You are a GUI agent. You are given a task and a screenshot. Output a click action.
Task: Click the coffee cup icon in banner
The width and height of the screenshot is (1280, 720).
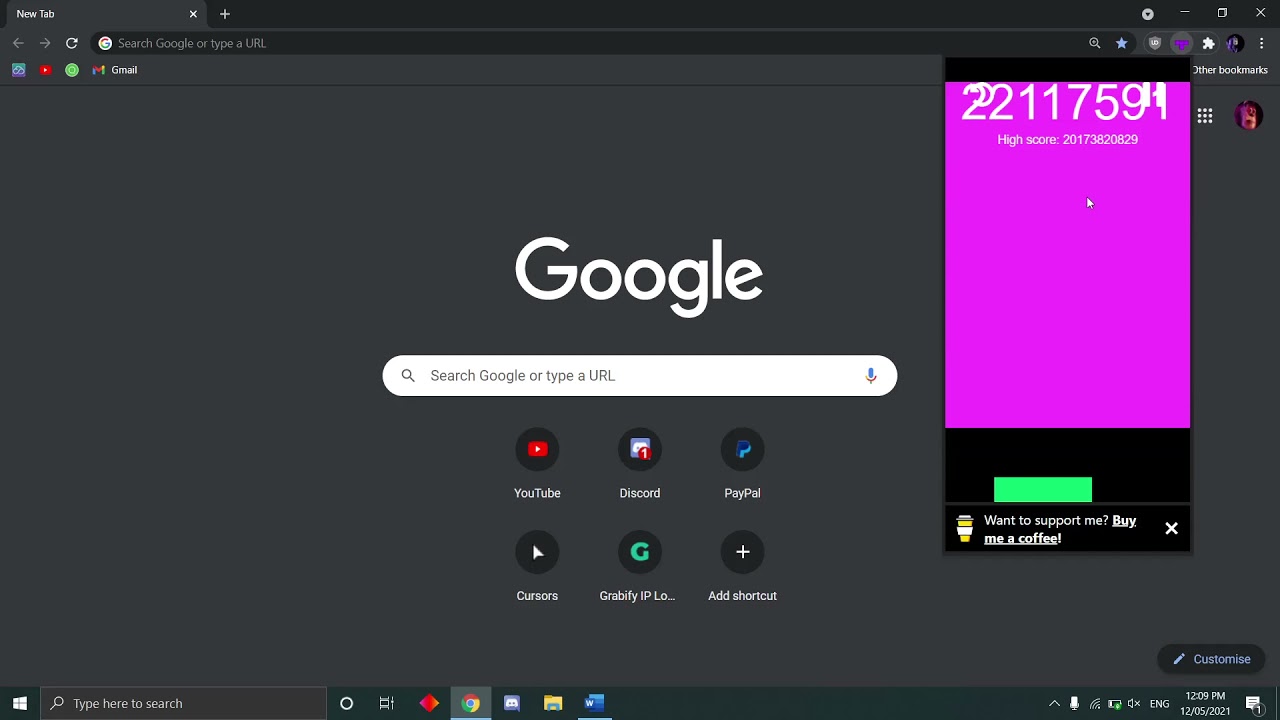(x=964, y=530)
